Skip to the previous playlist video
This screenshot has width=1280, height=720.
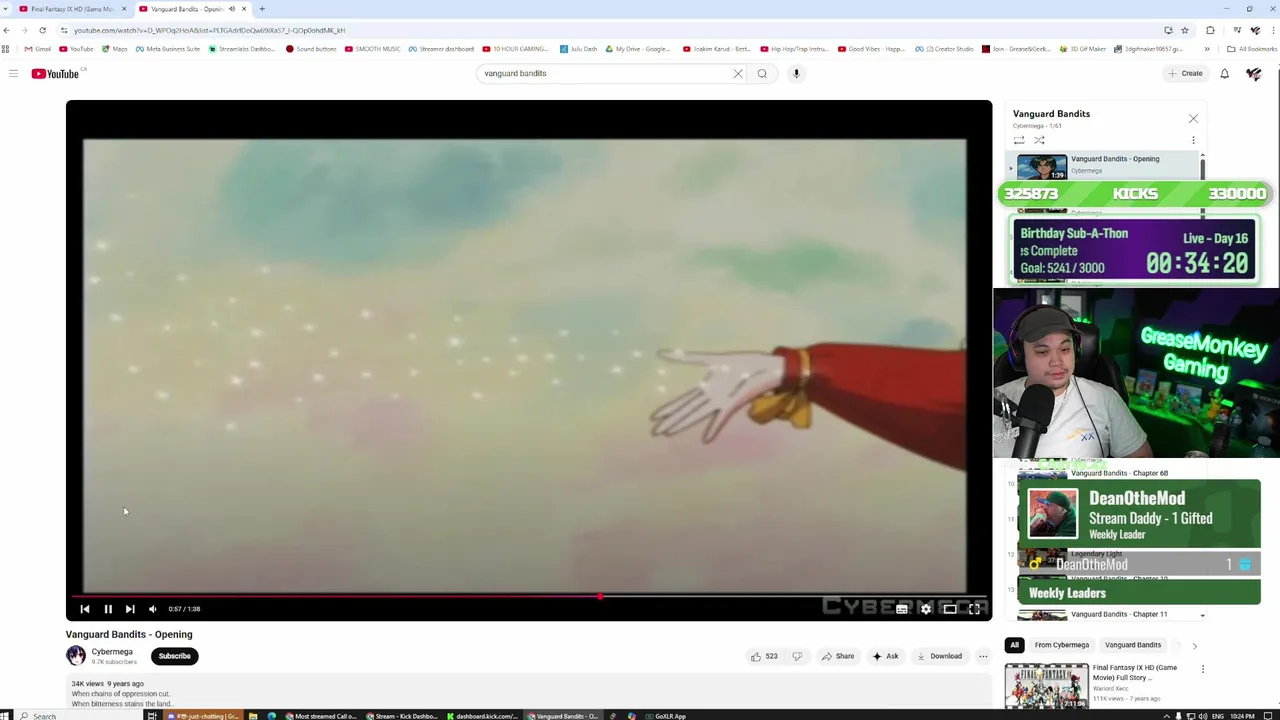[85, 609]
